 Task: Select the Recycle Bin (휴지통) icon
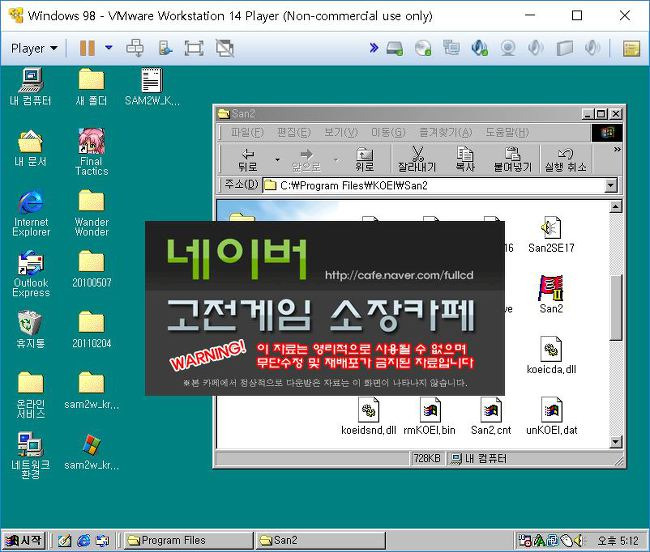pos(30,330)
